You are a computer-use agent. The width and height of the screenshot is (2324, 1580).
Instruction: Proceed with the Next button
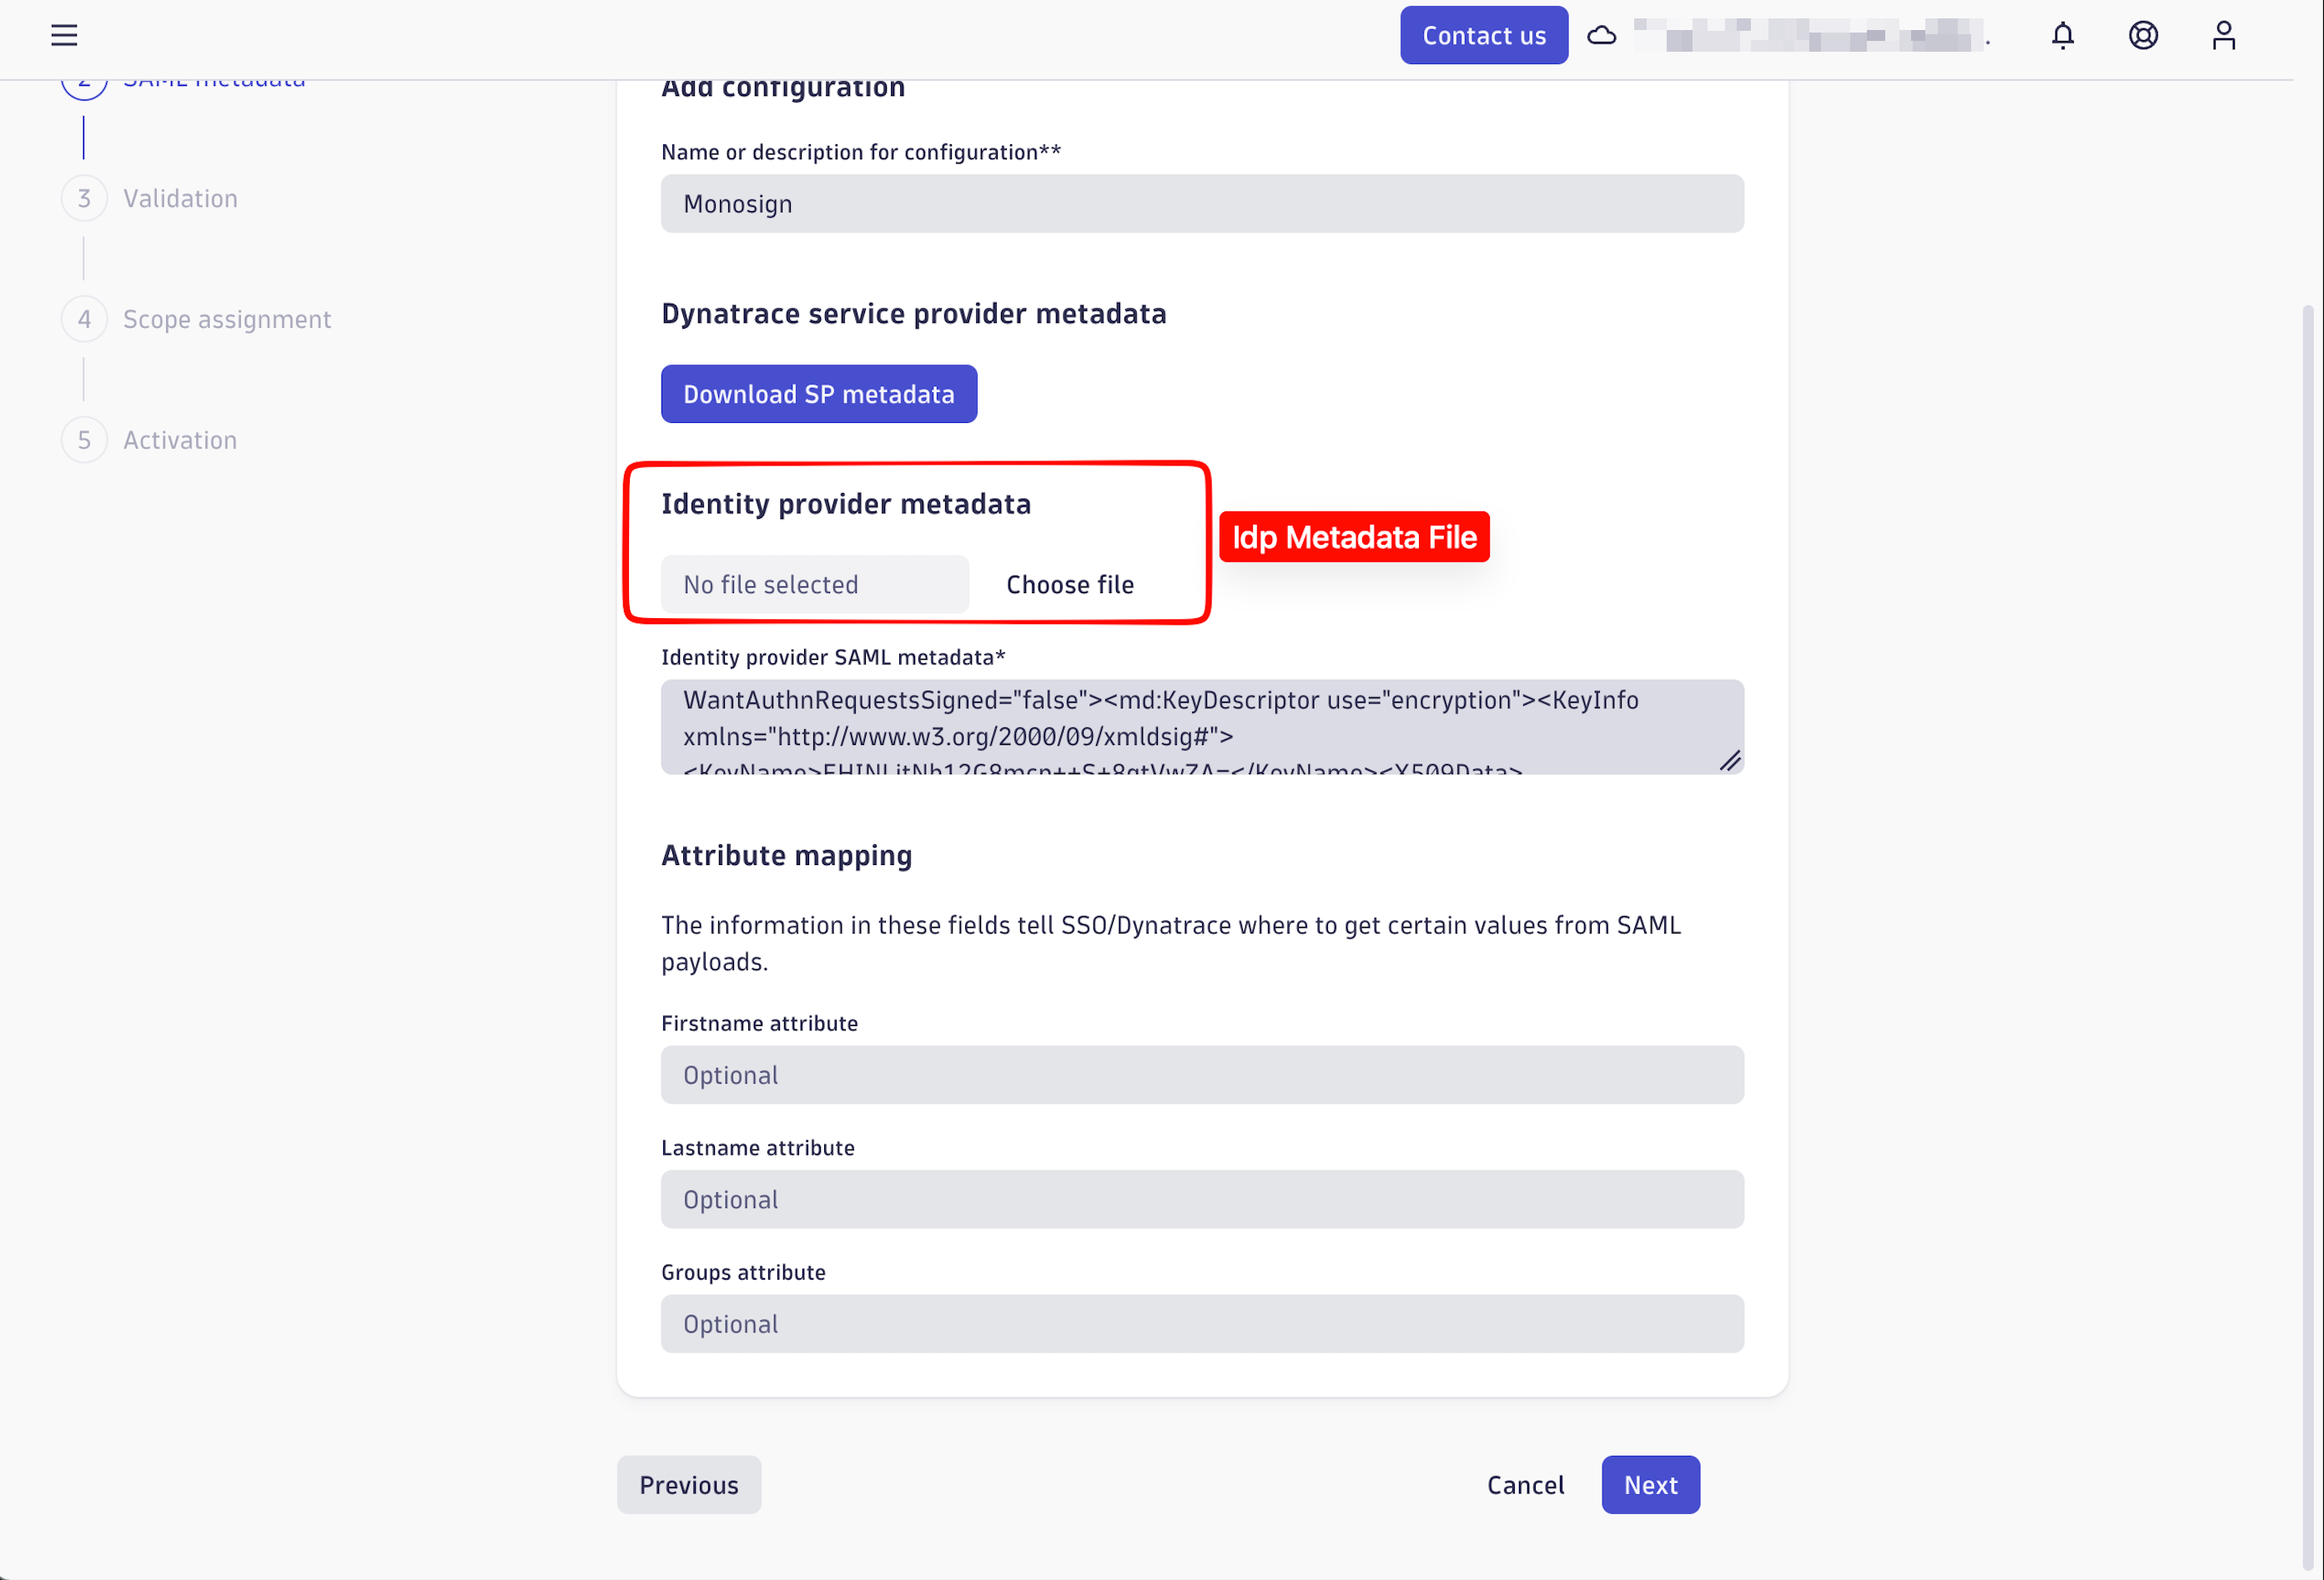point(1649,1485)
